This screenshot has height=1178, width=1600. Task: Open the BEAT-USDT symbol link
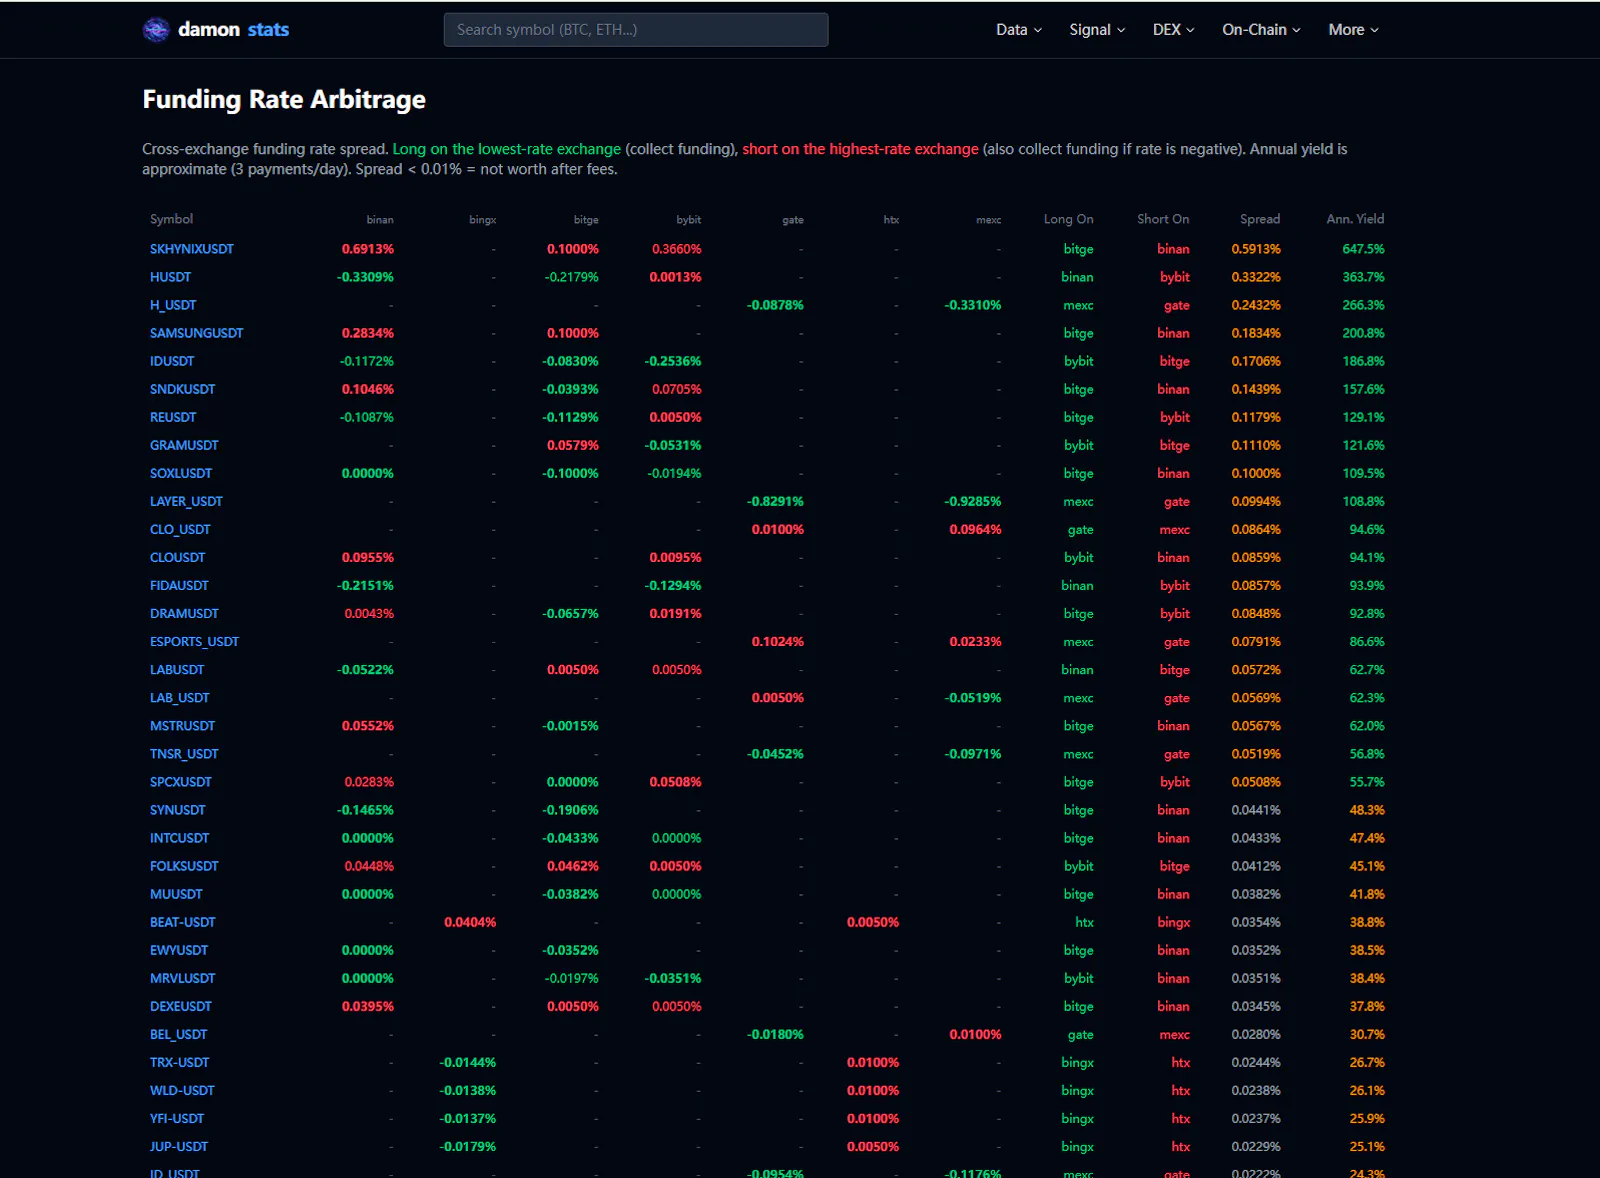point(183,921)
